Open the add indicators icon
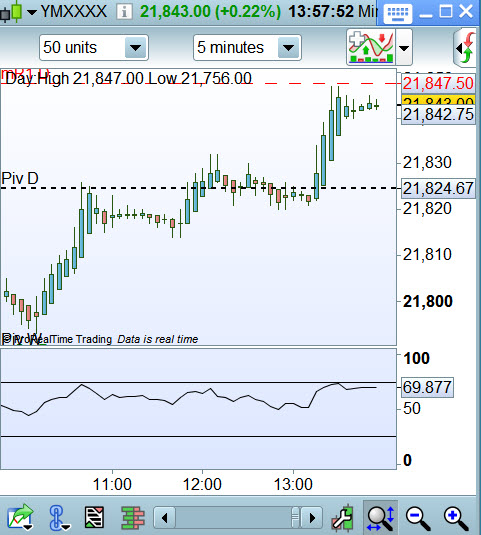The height and width of the screenshot is (535, 481). [x=371, y=47]
